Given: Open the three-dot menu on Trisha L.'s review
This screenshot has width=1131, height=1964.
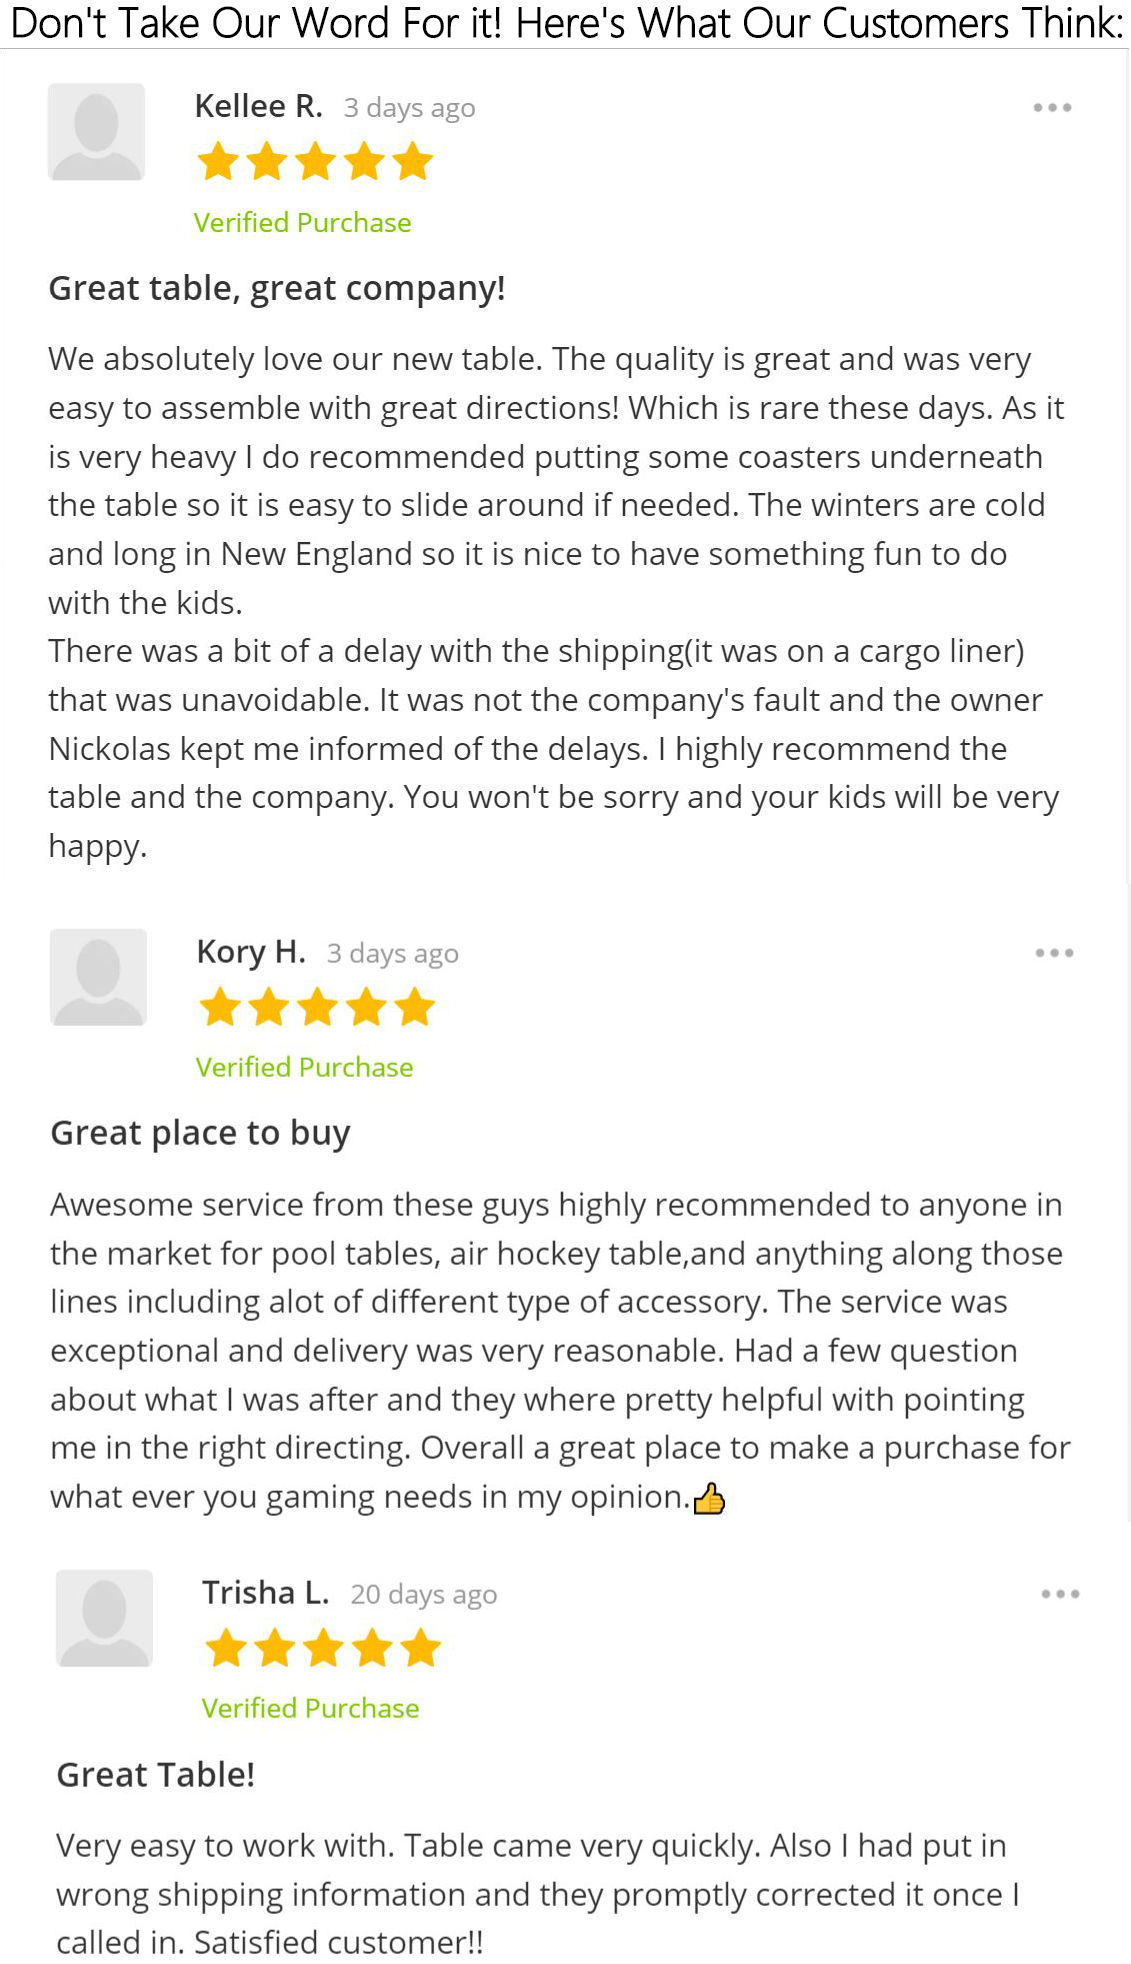Looking at the screenshot, I should pyautogui.click(x=1060, y=1594).
